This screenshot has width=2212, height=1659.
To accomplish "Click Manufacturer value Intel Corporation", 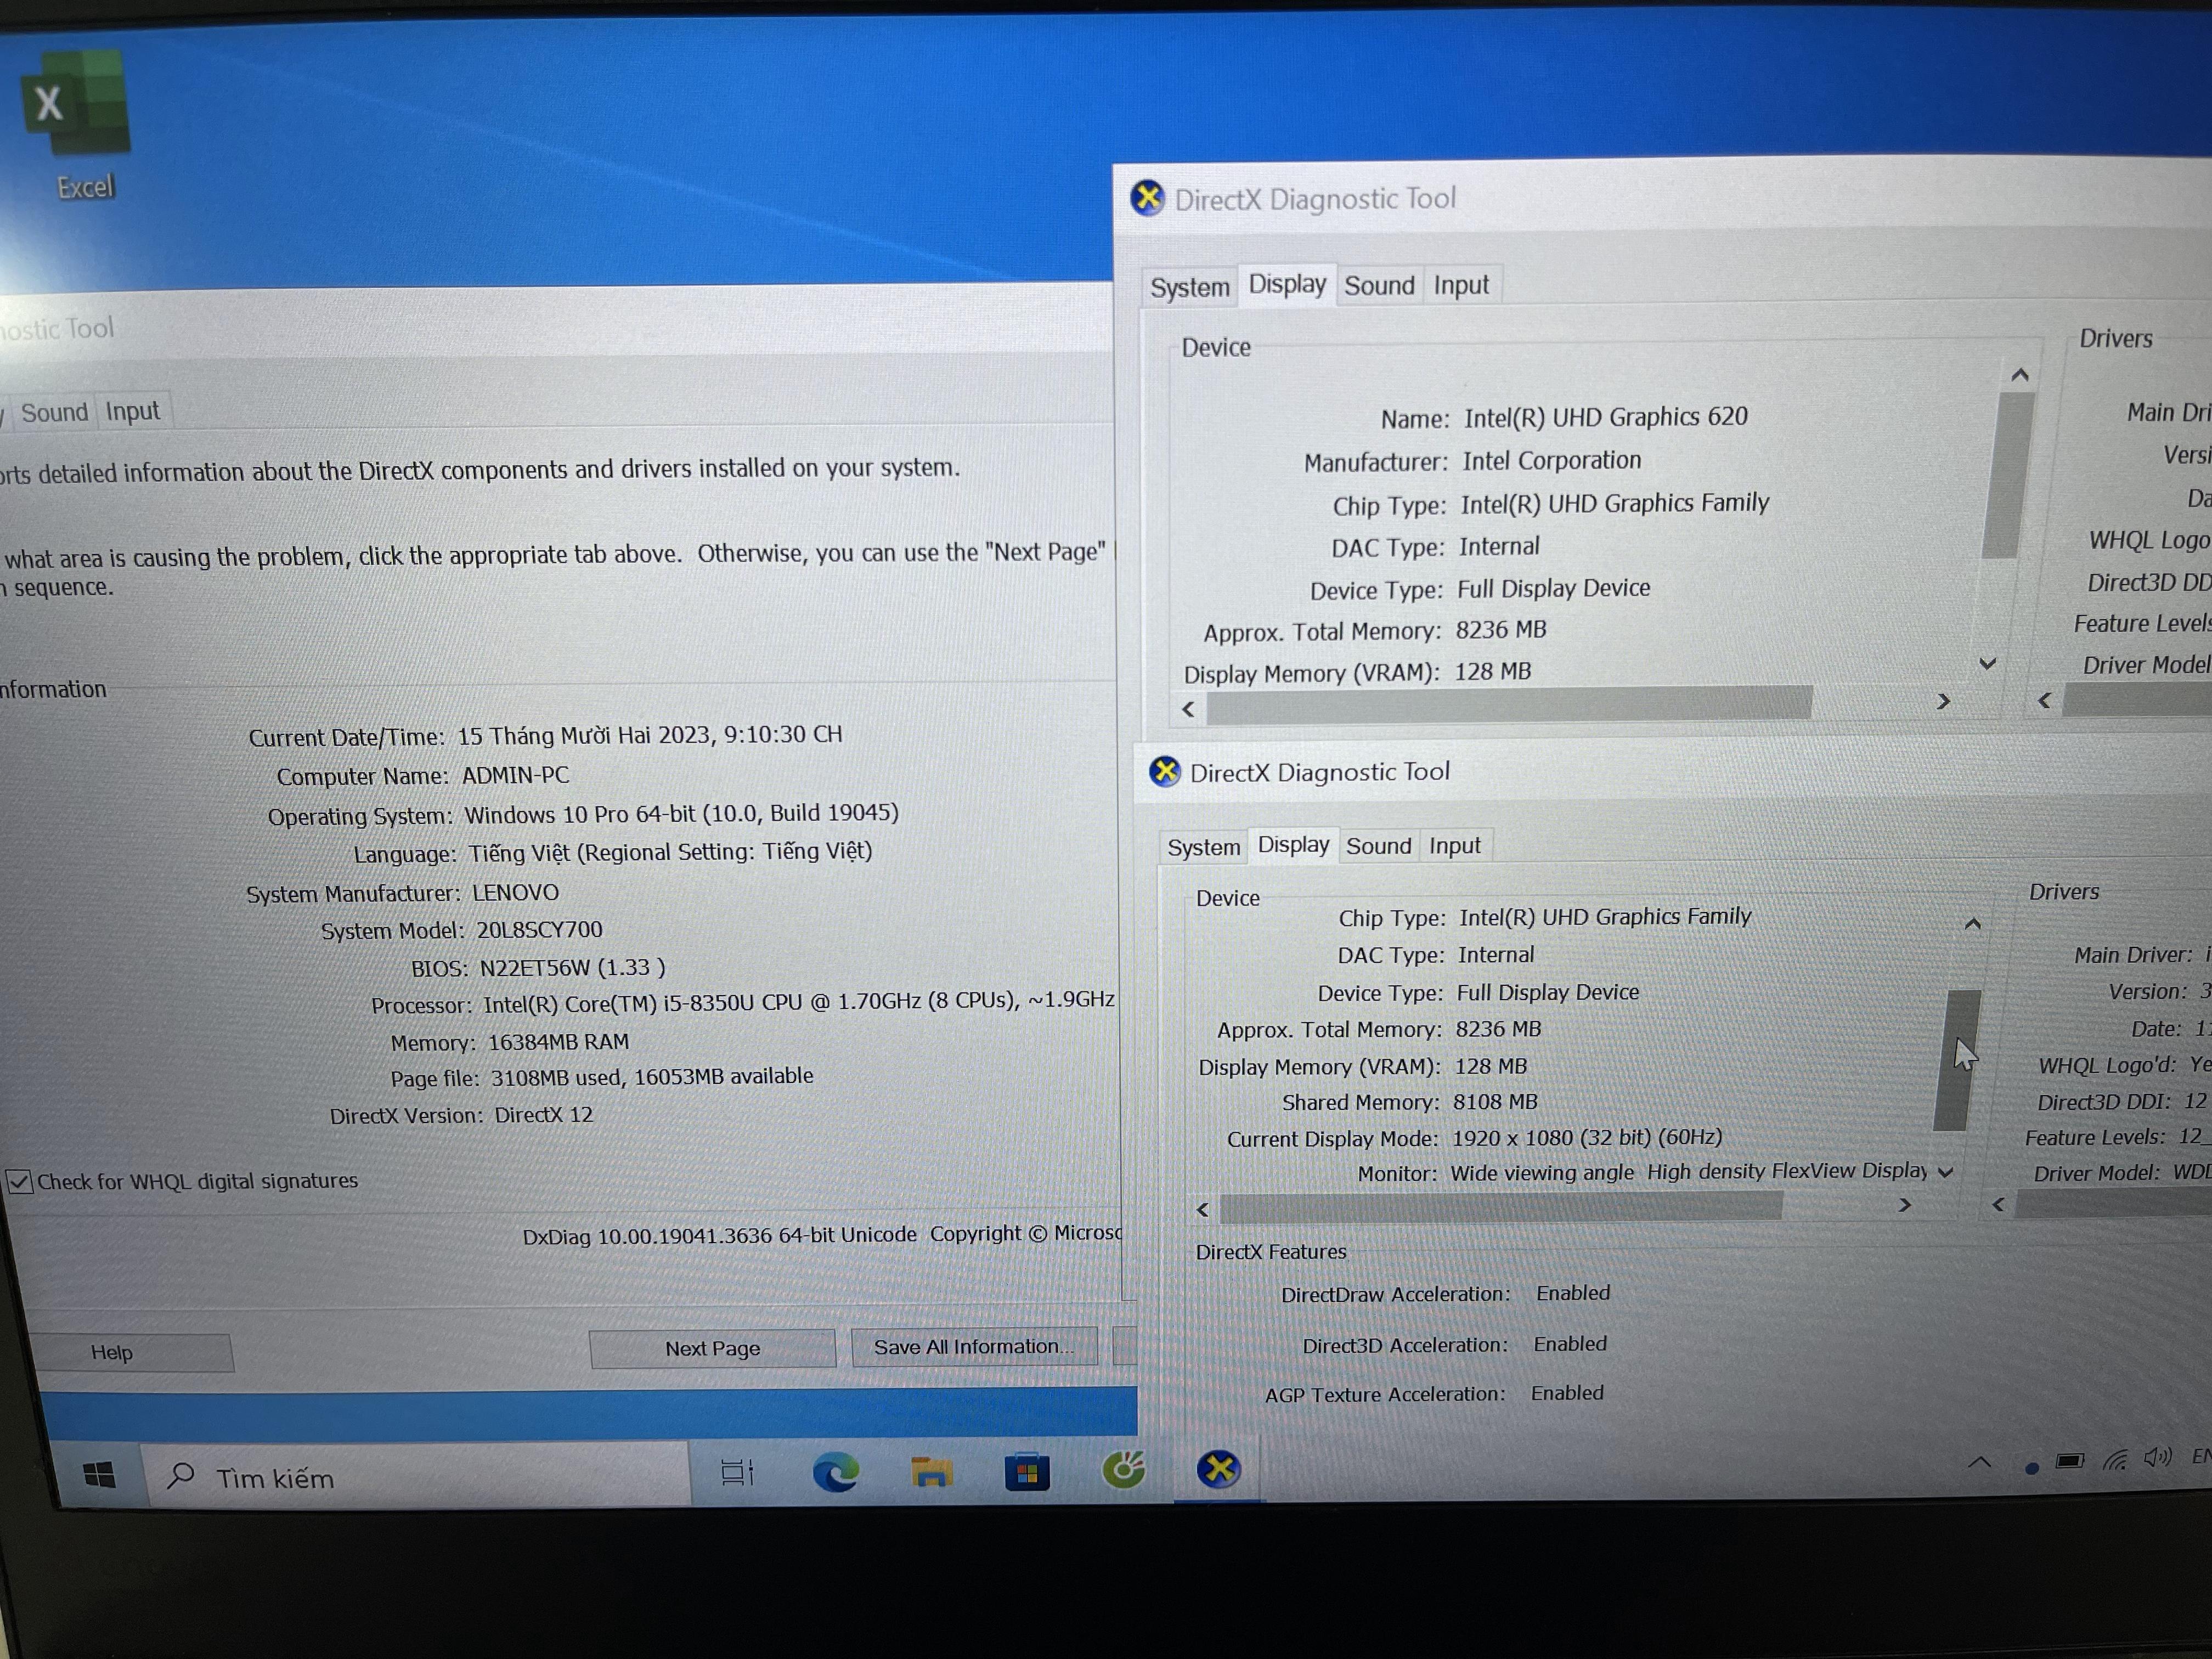I will tap(1551, 461).
